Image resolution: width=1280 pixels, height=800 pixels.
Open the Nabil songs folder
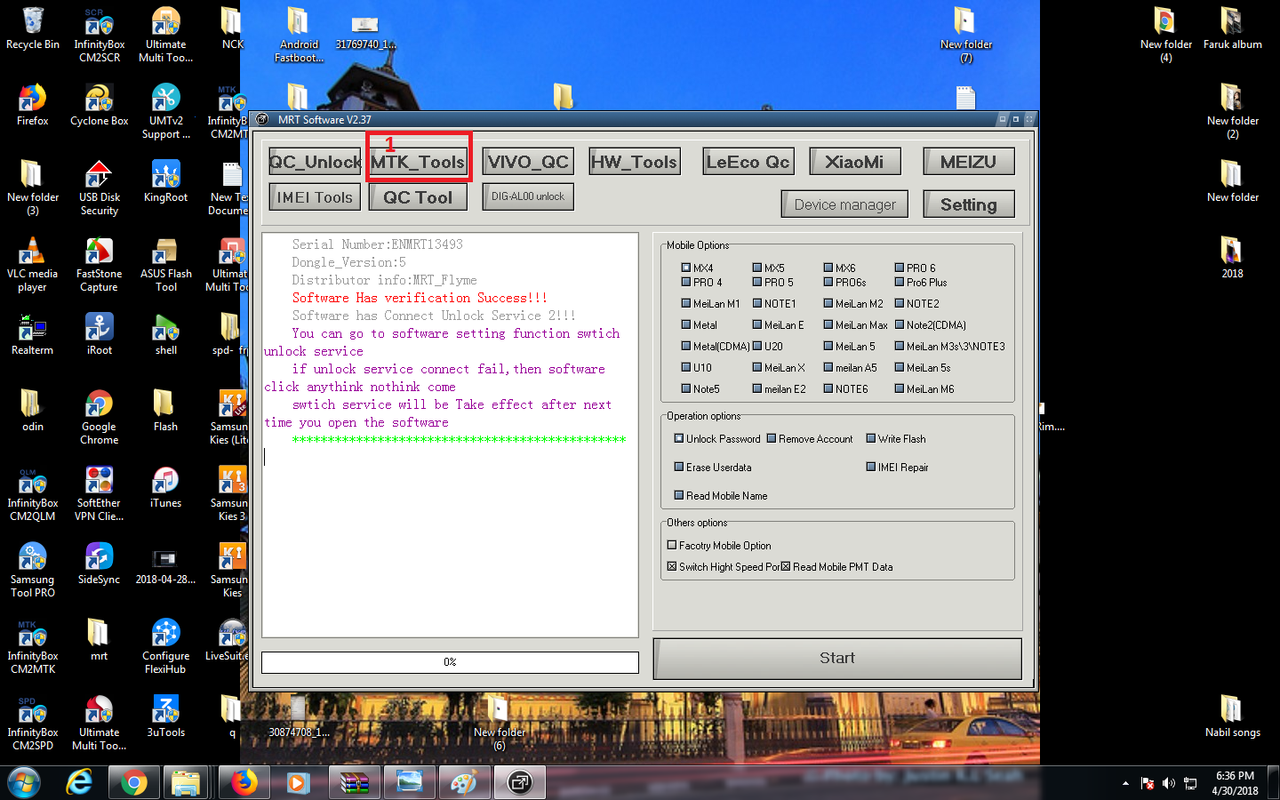pos(1232,716)
